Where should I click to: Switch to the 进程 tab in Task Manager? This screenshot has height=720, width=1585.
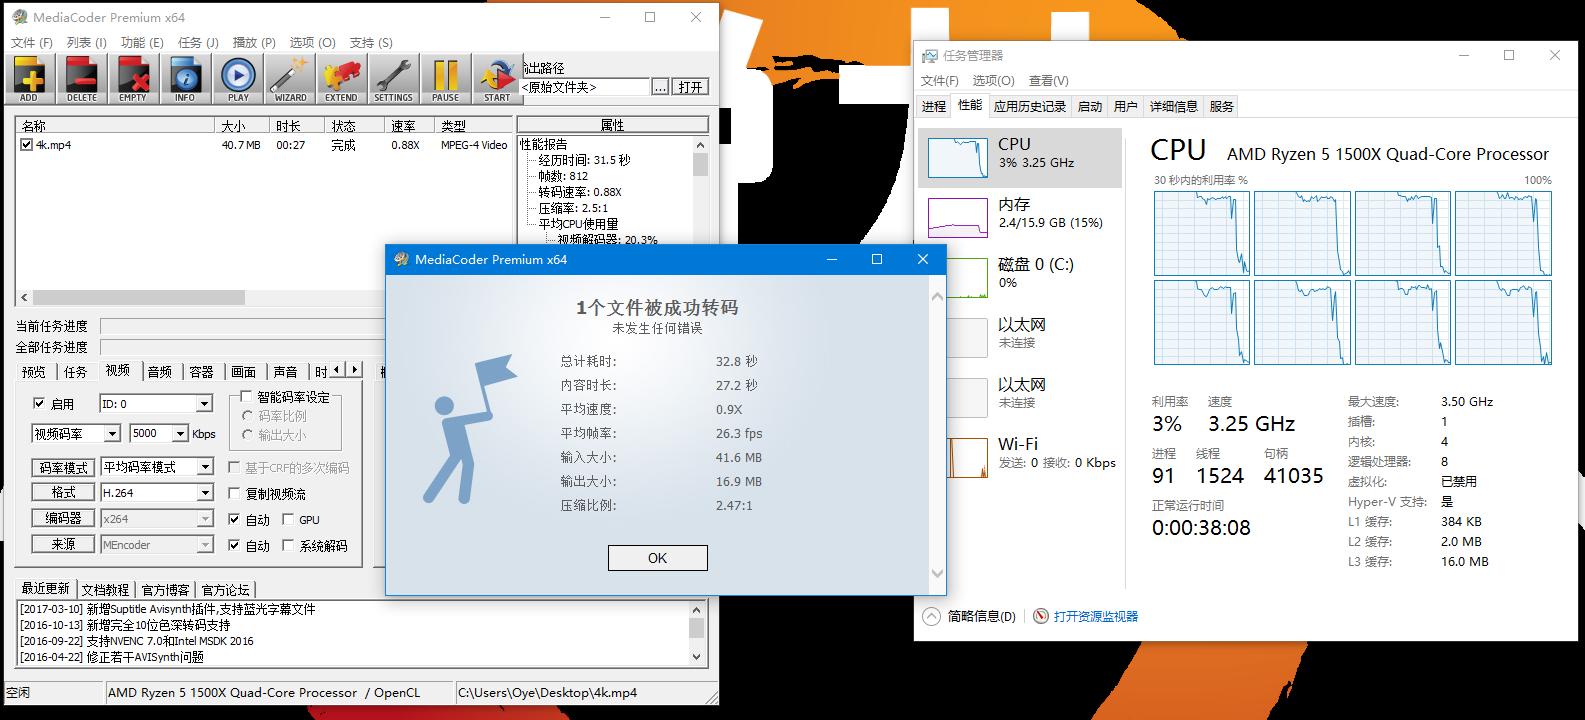934,106
